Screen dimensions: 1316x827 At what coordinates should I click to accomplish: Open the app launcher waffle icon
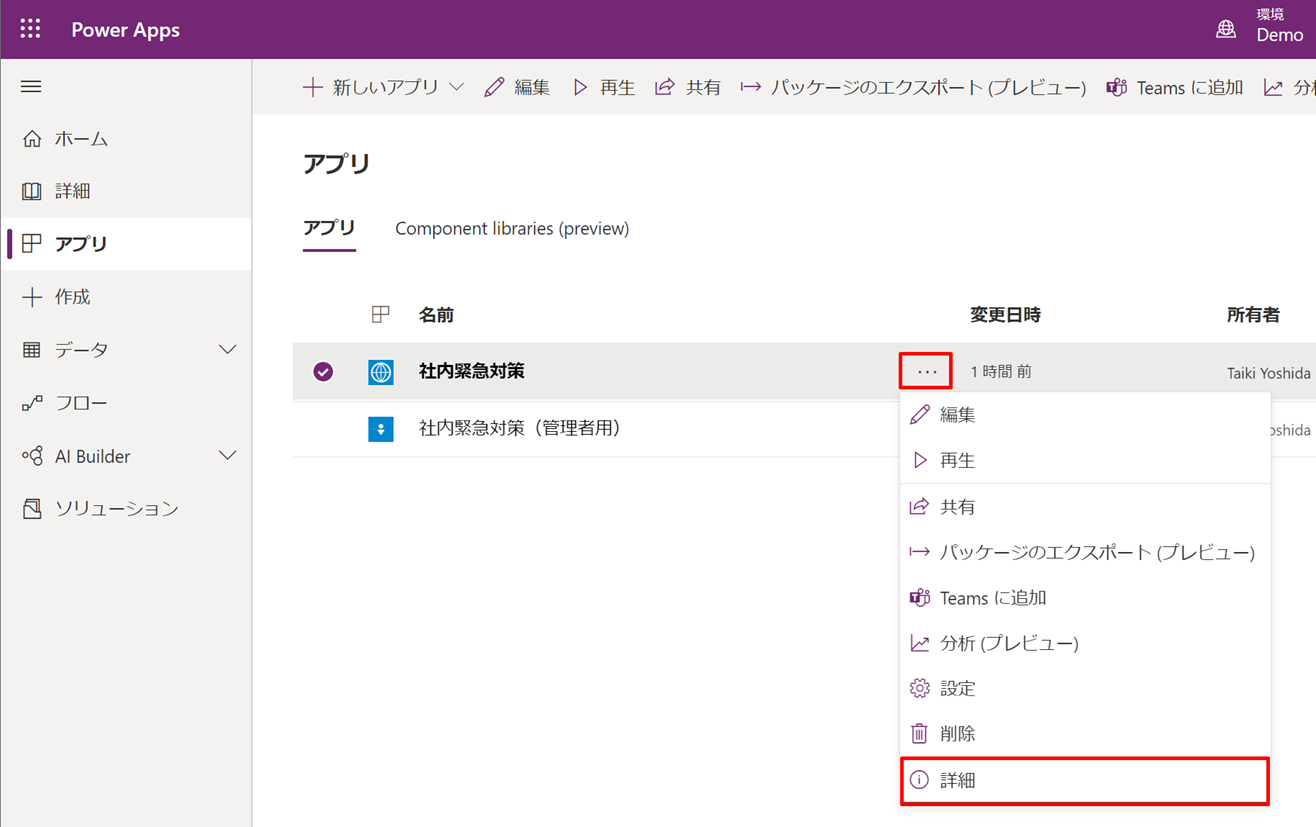tap(31, 29)
